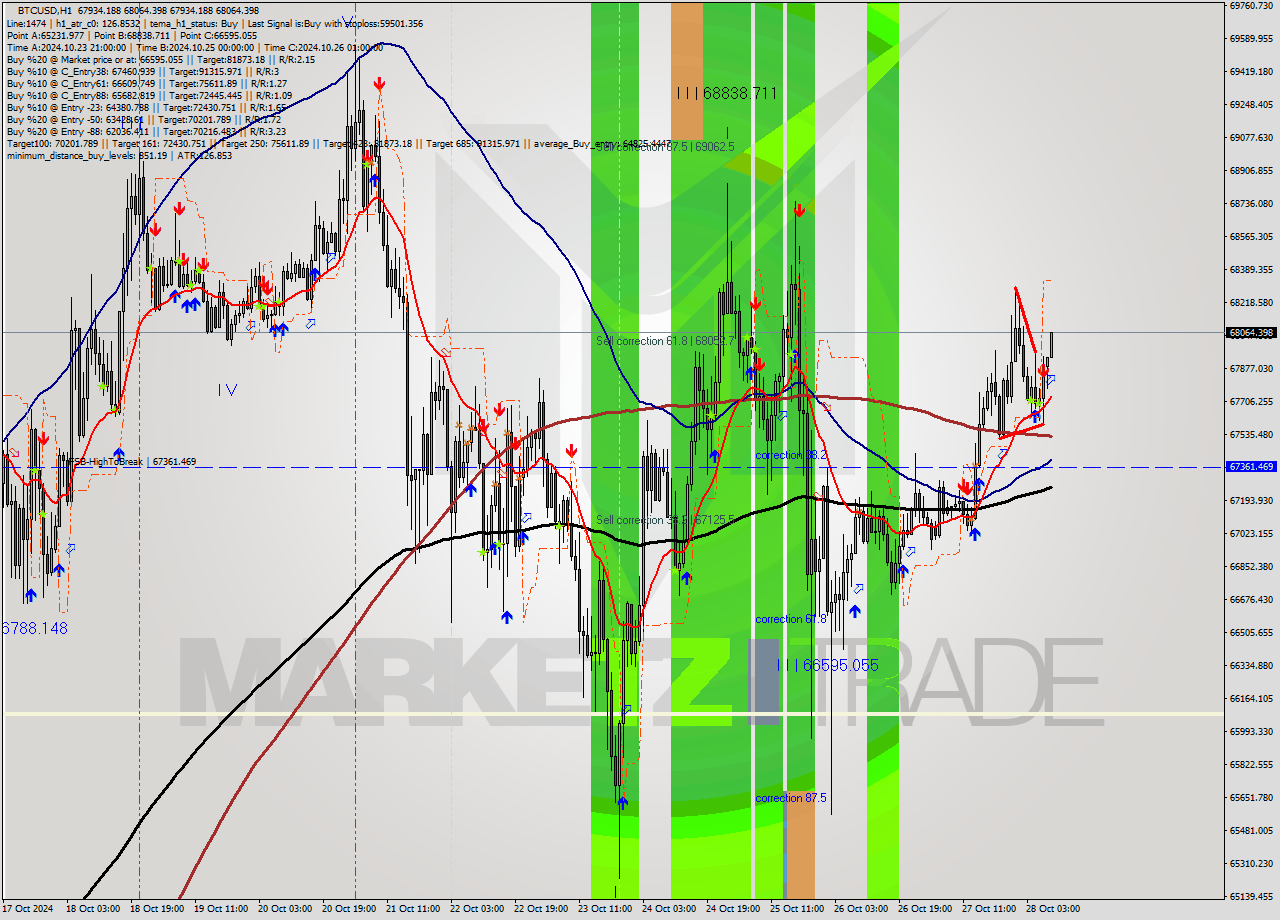Click the 68736.730 price axis value
Screen dimensions: 1280x920
(1250, 204)
